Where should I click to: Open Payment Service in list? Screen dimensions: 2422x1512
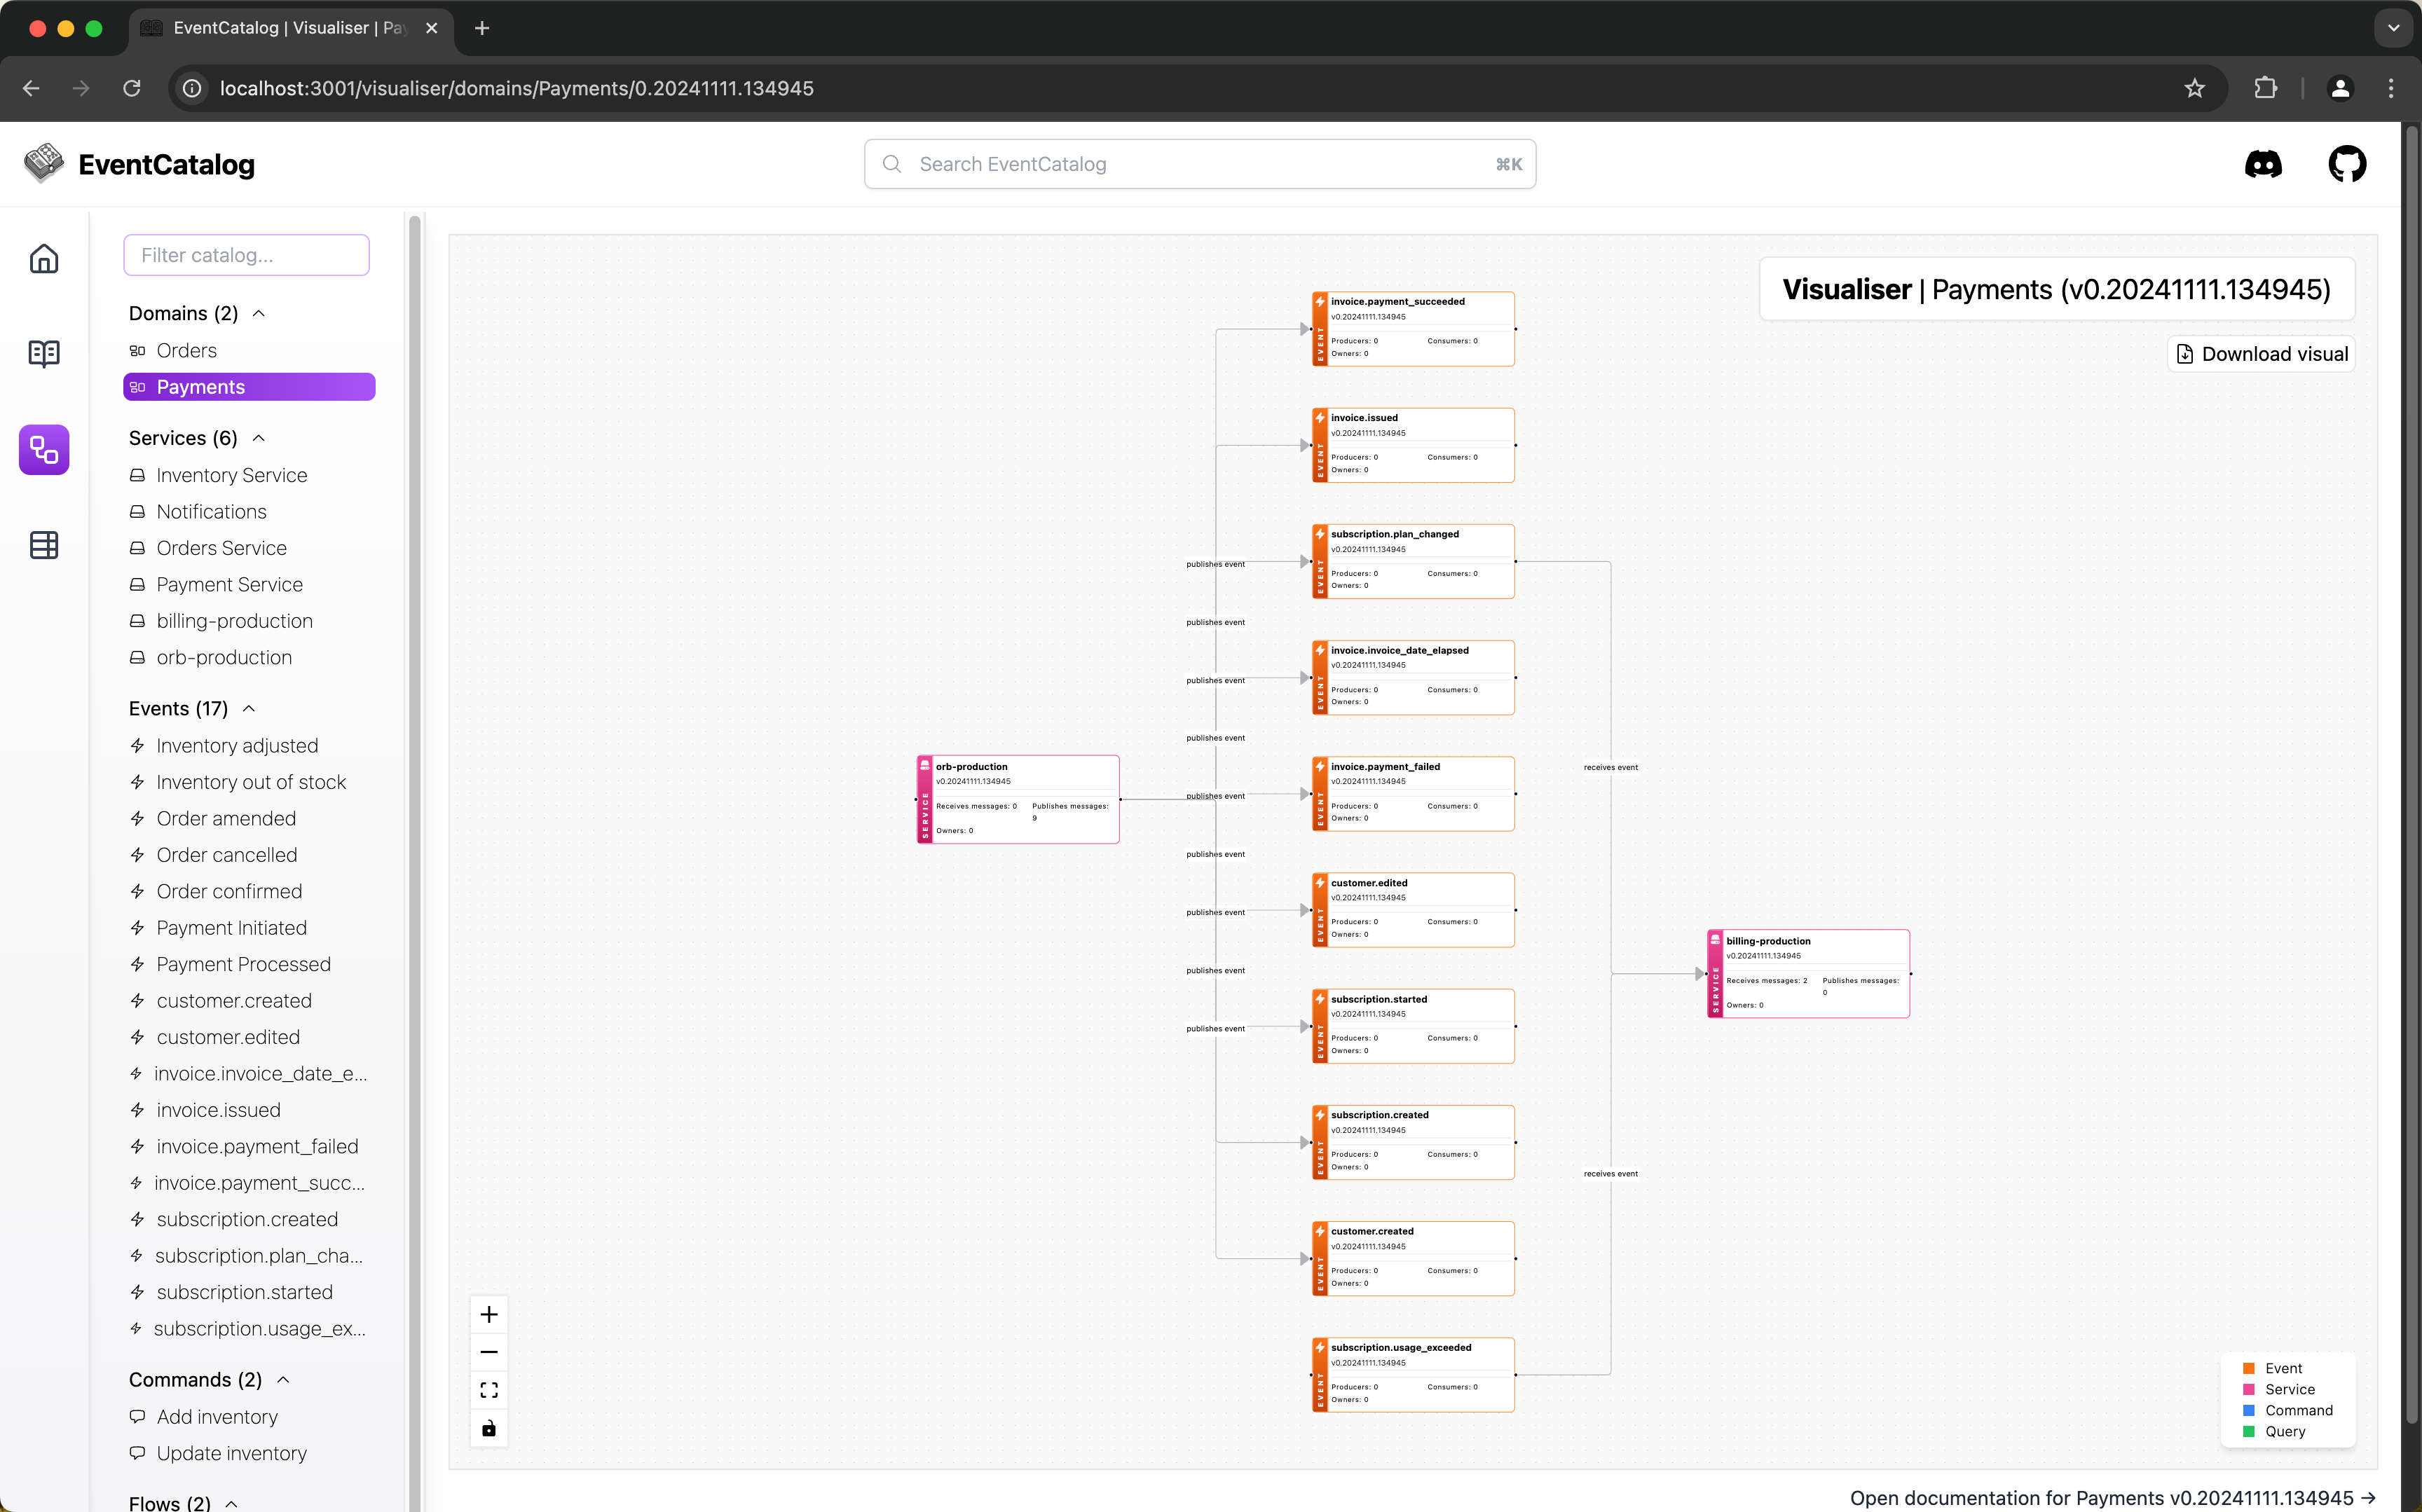point(229,585)
